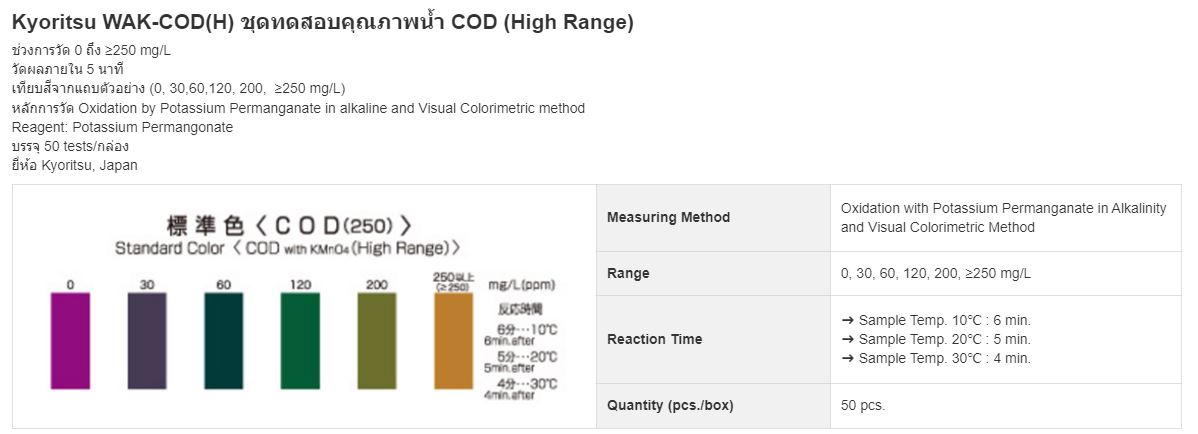Screen dimensions: 1198x434
Task: Click the Sample Temp. 10°C : 6 min. line
Action: pos(936,320)
